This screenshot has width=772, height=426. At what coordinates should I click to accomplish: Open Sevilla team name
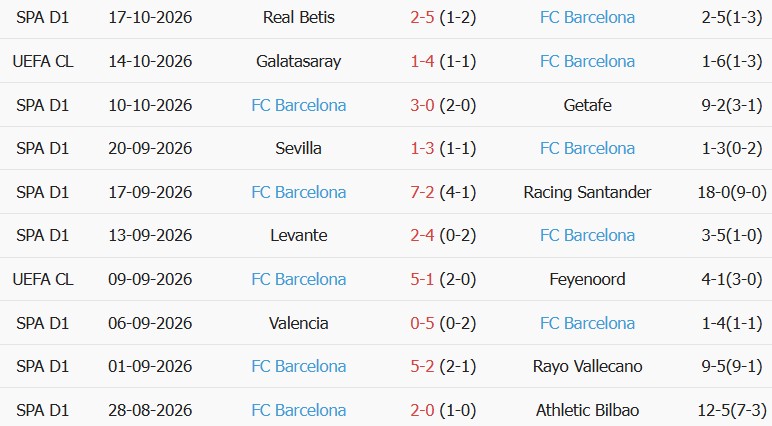click(x=298, y=148)
